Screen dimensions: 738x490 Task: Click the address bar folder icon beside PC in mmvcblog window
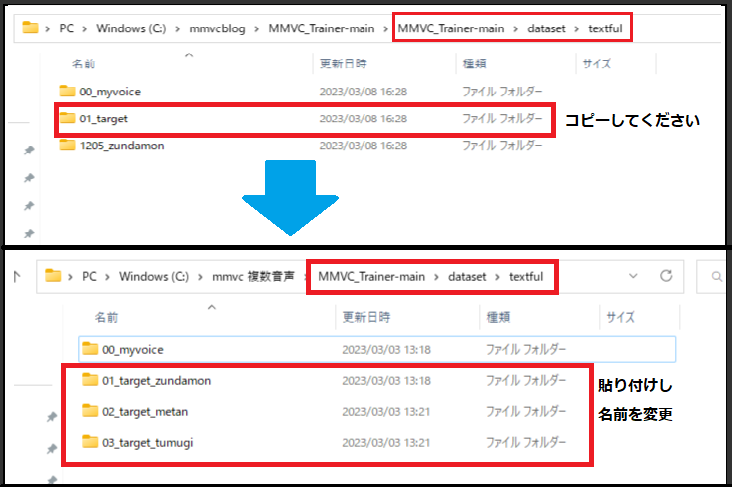click(31, 27)
